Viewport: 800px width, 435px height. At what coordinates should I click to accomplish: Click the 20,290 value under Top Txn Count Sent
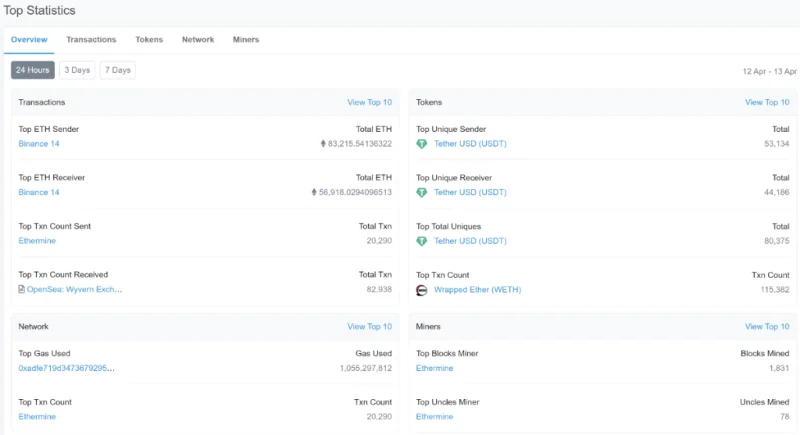pyautogui.click(x=379, y=241)
